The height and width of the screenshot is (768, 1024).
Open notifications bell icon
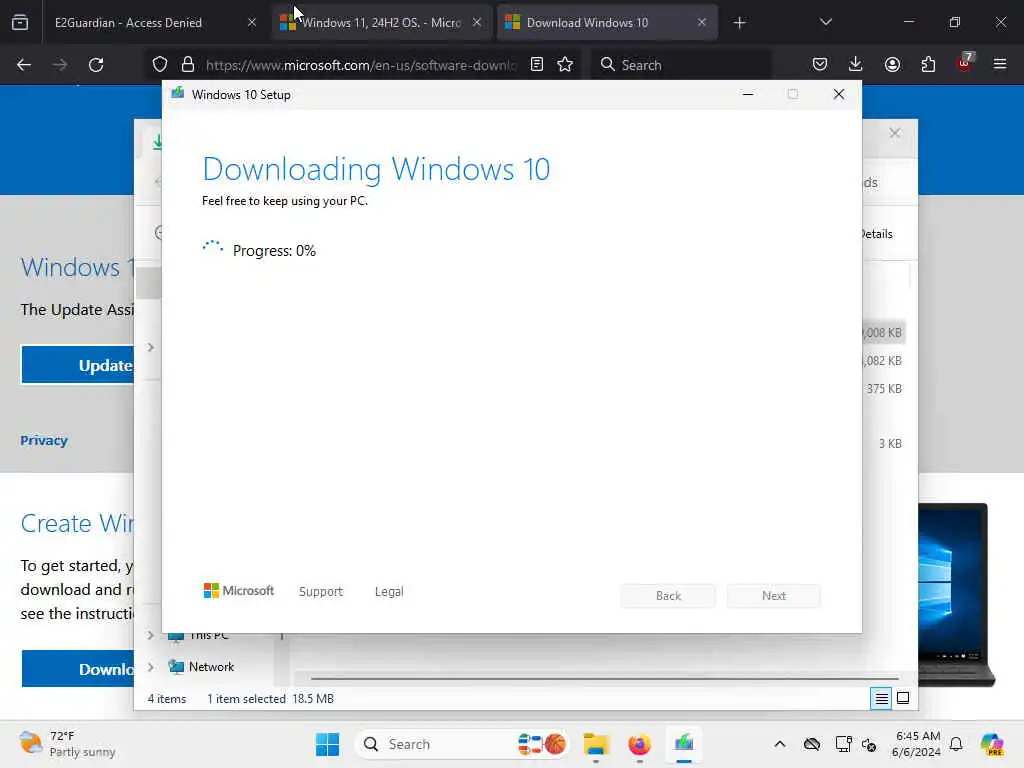956,744
